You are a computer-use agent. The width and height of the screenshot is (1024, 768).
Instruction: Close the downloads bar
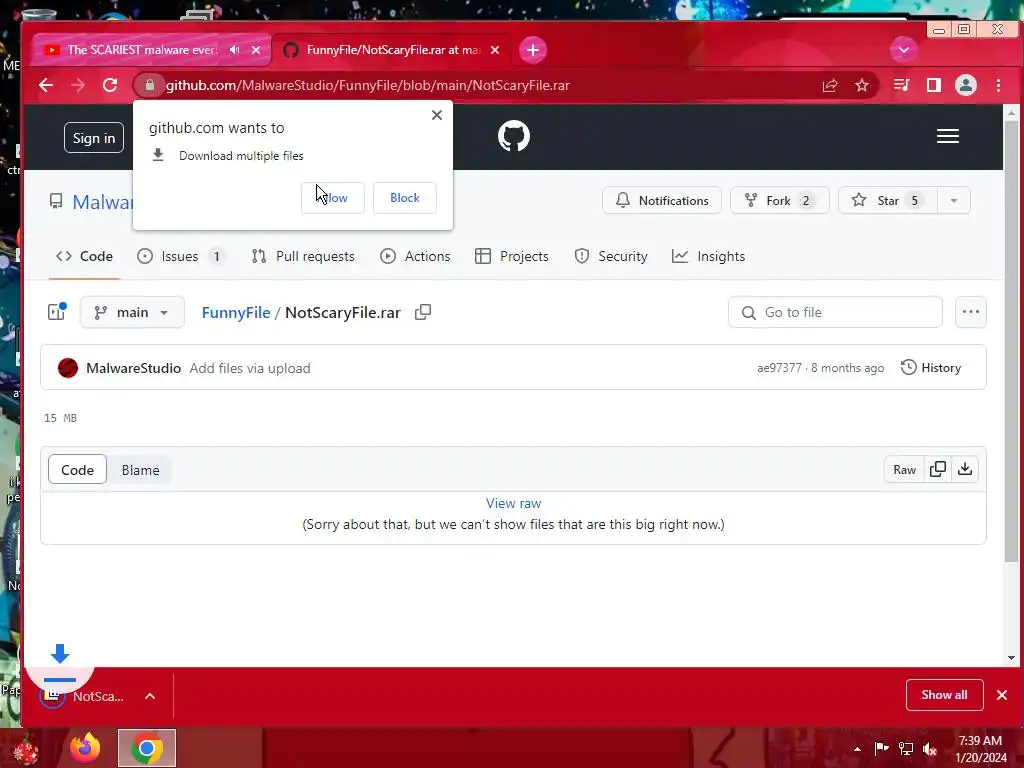tap(1002, 695)
